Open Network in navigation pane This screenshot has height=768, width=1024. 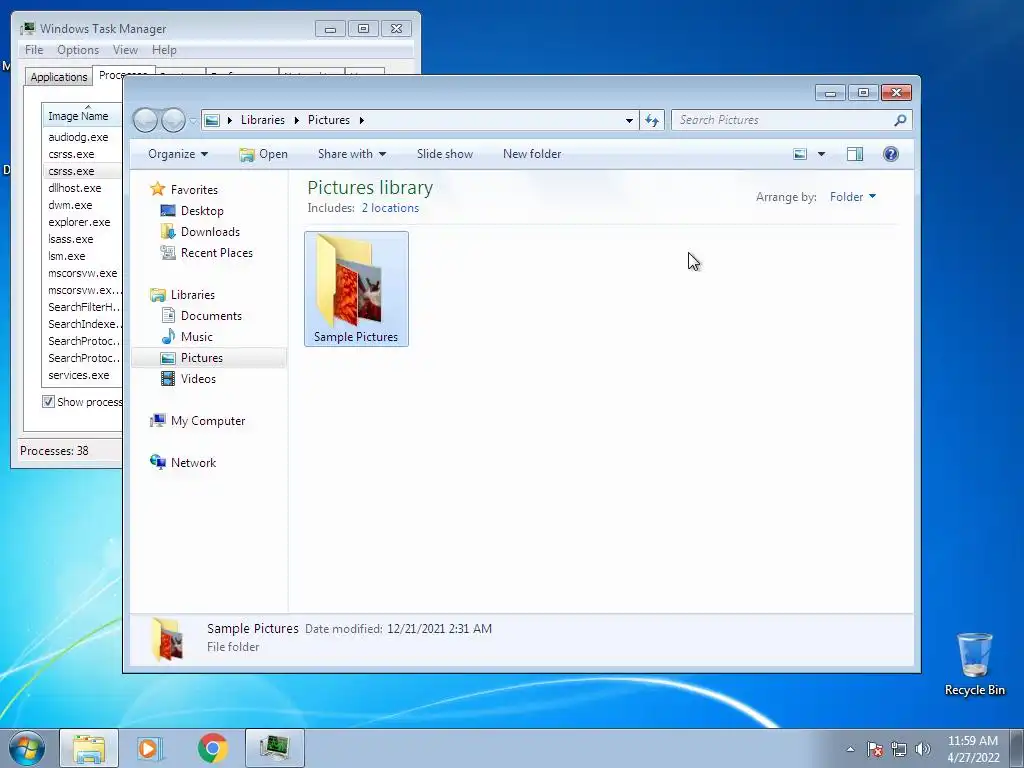point(193,462)
